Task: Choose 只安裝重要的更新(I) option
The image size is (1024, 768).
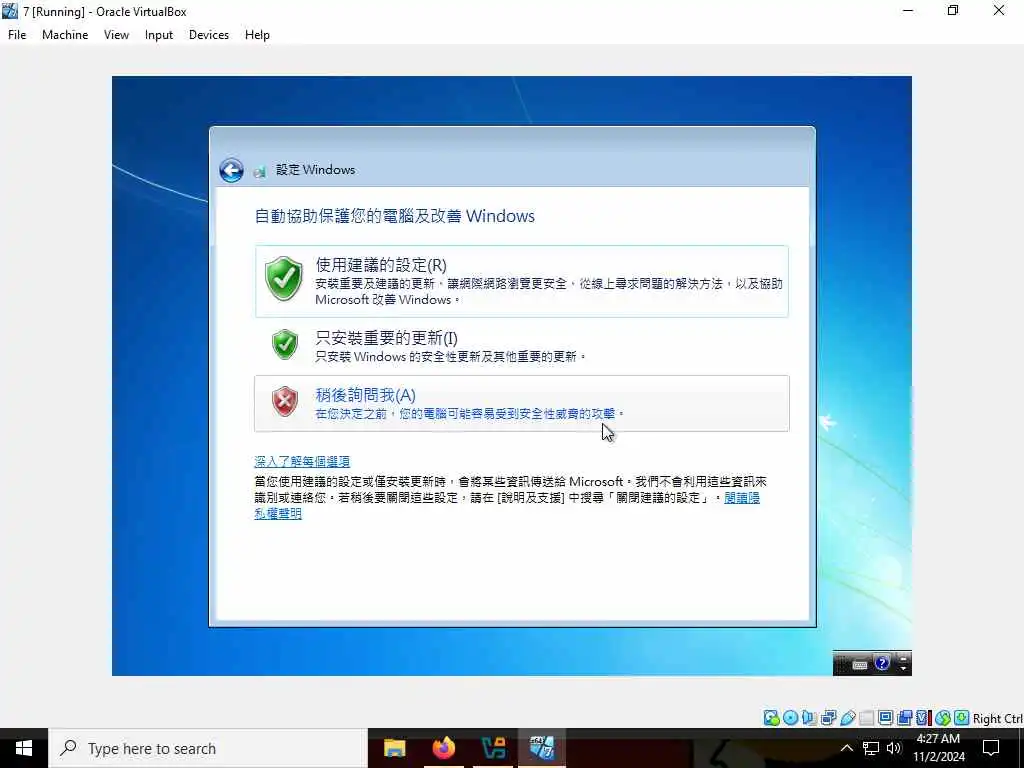Action: 522,345
